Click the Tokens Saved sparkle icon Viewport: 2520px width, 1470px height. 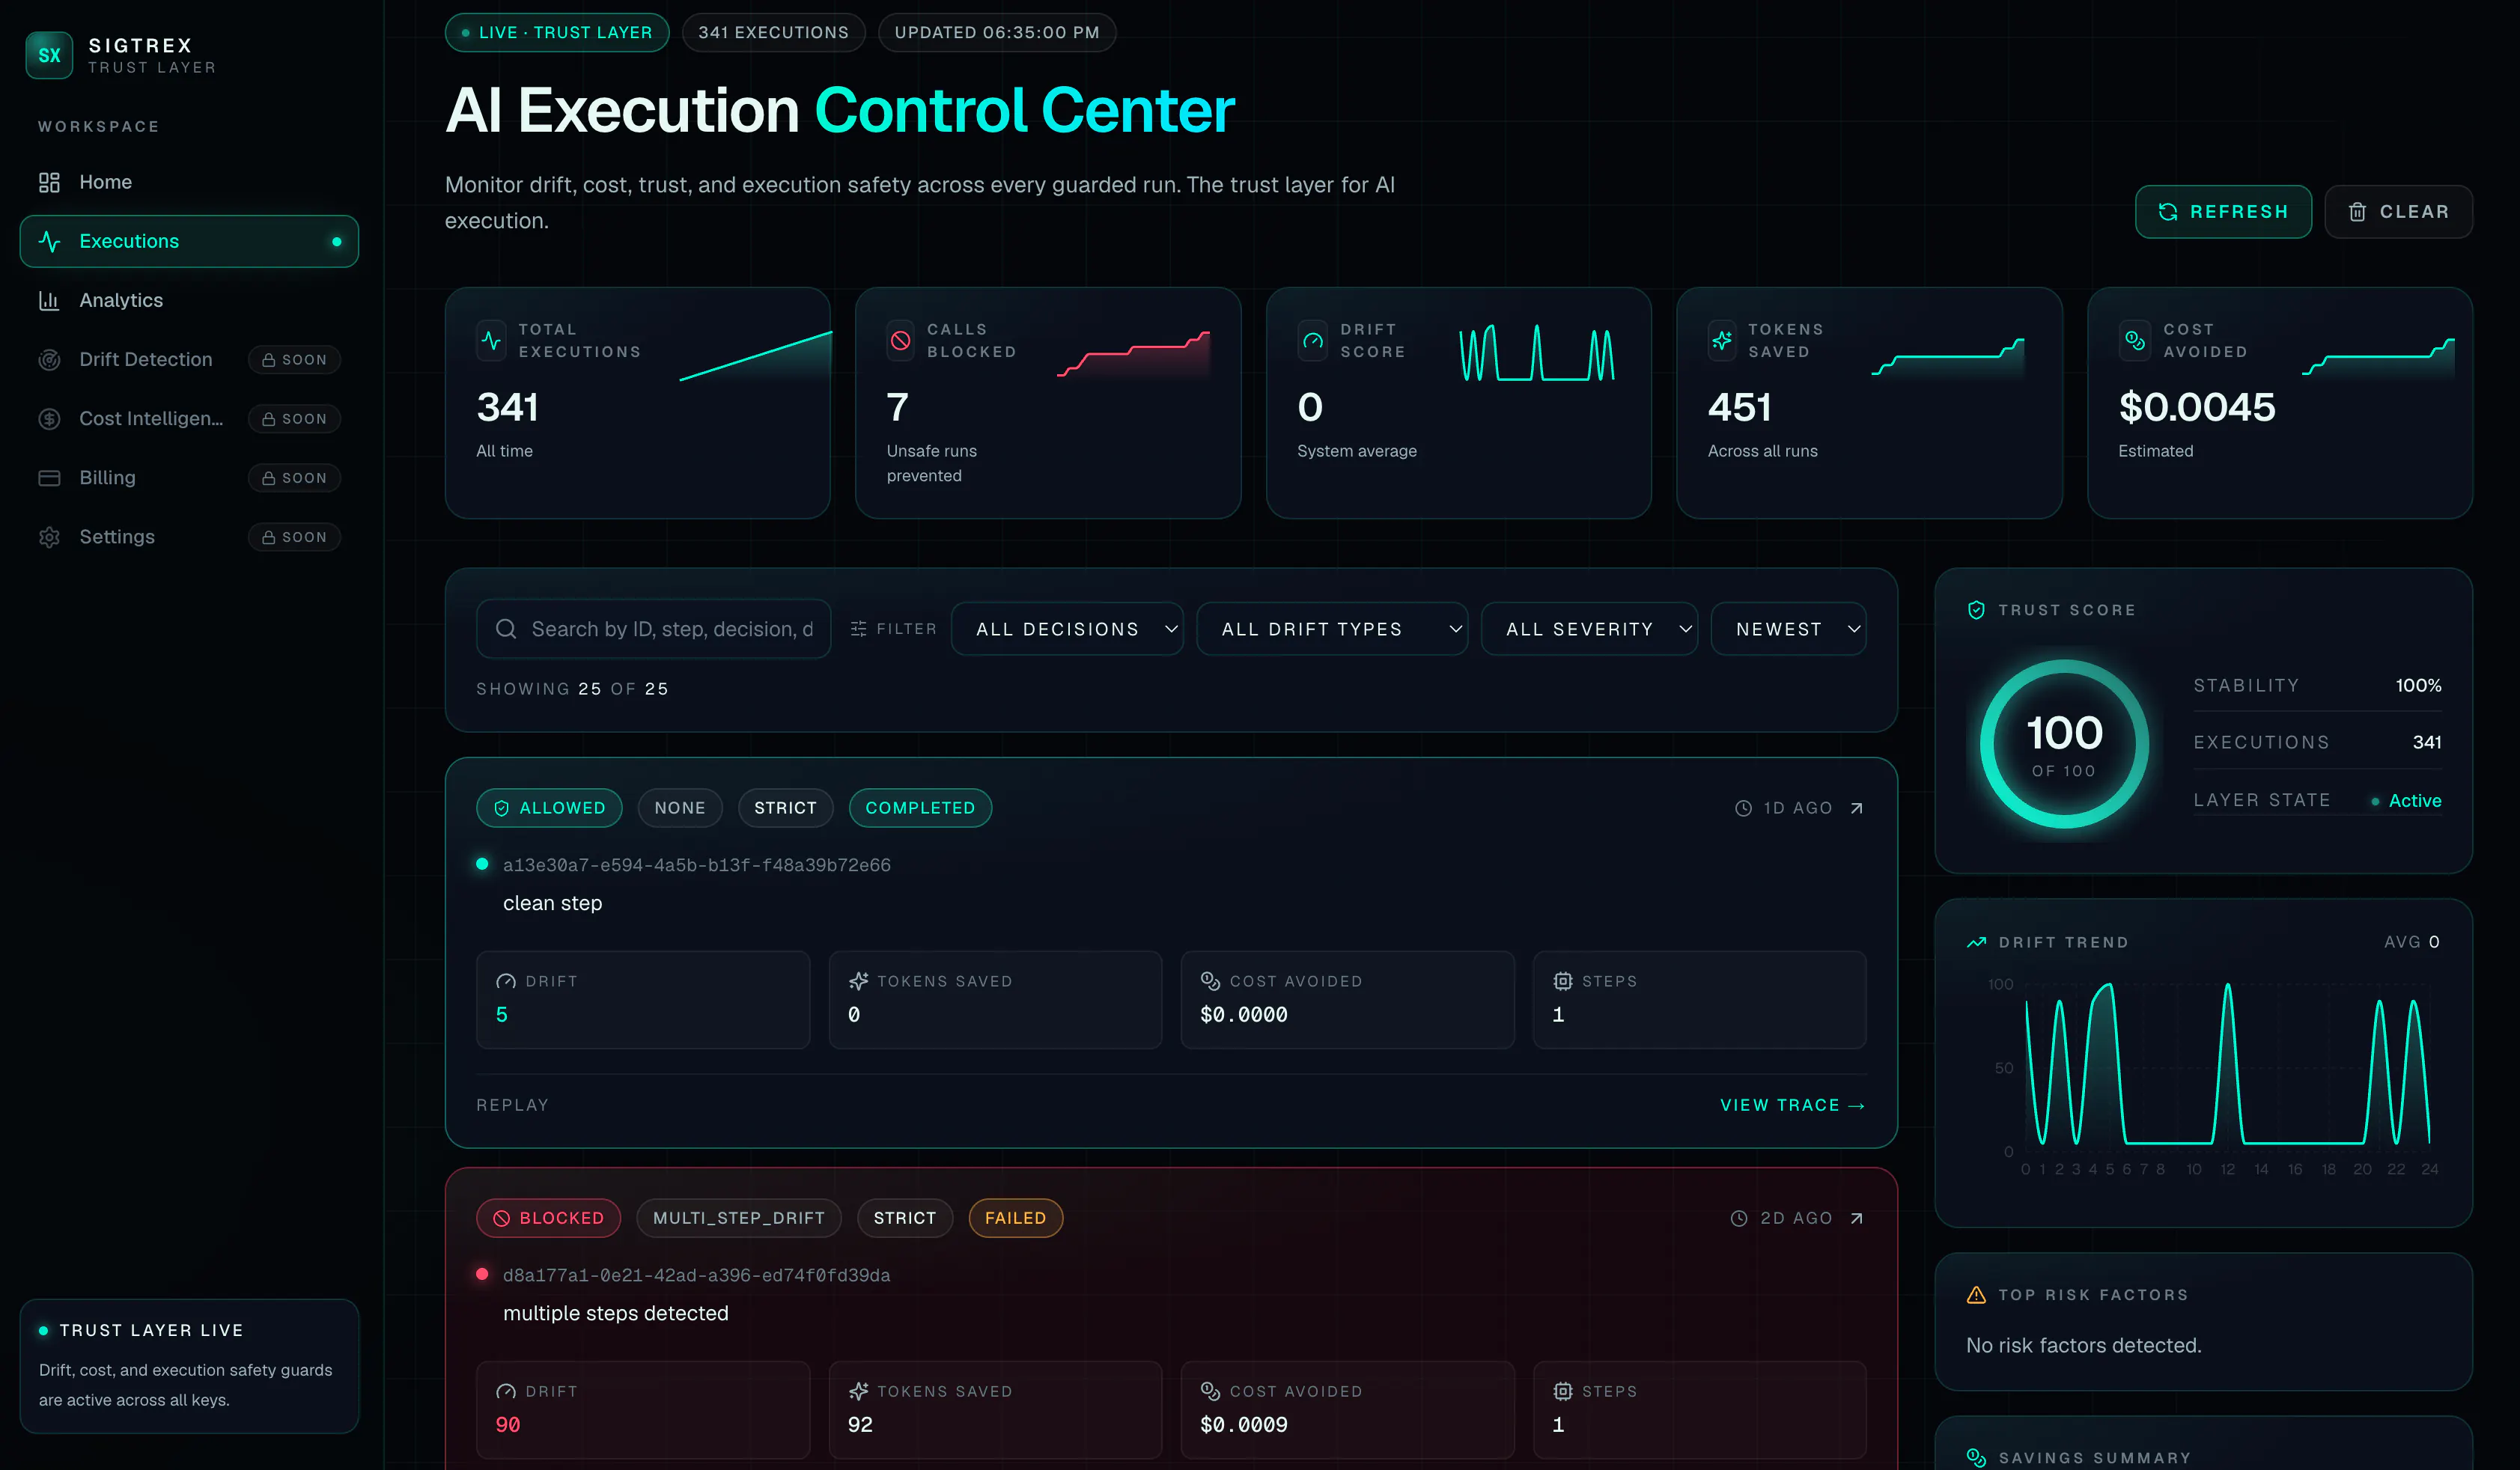[1722, 340]
